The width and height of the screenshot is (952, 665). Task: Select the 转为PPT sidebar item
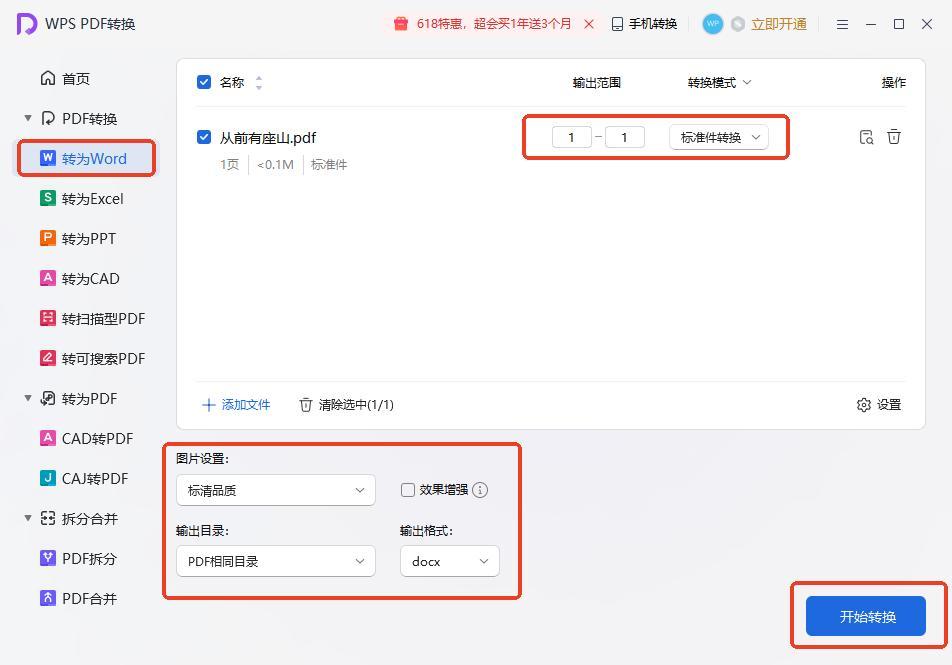(88, 238)
